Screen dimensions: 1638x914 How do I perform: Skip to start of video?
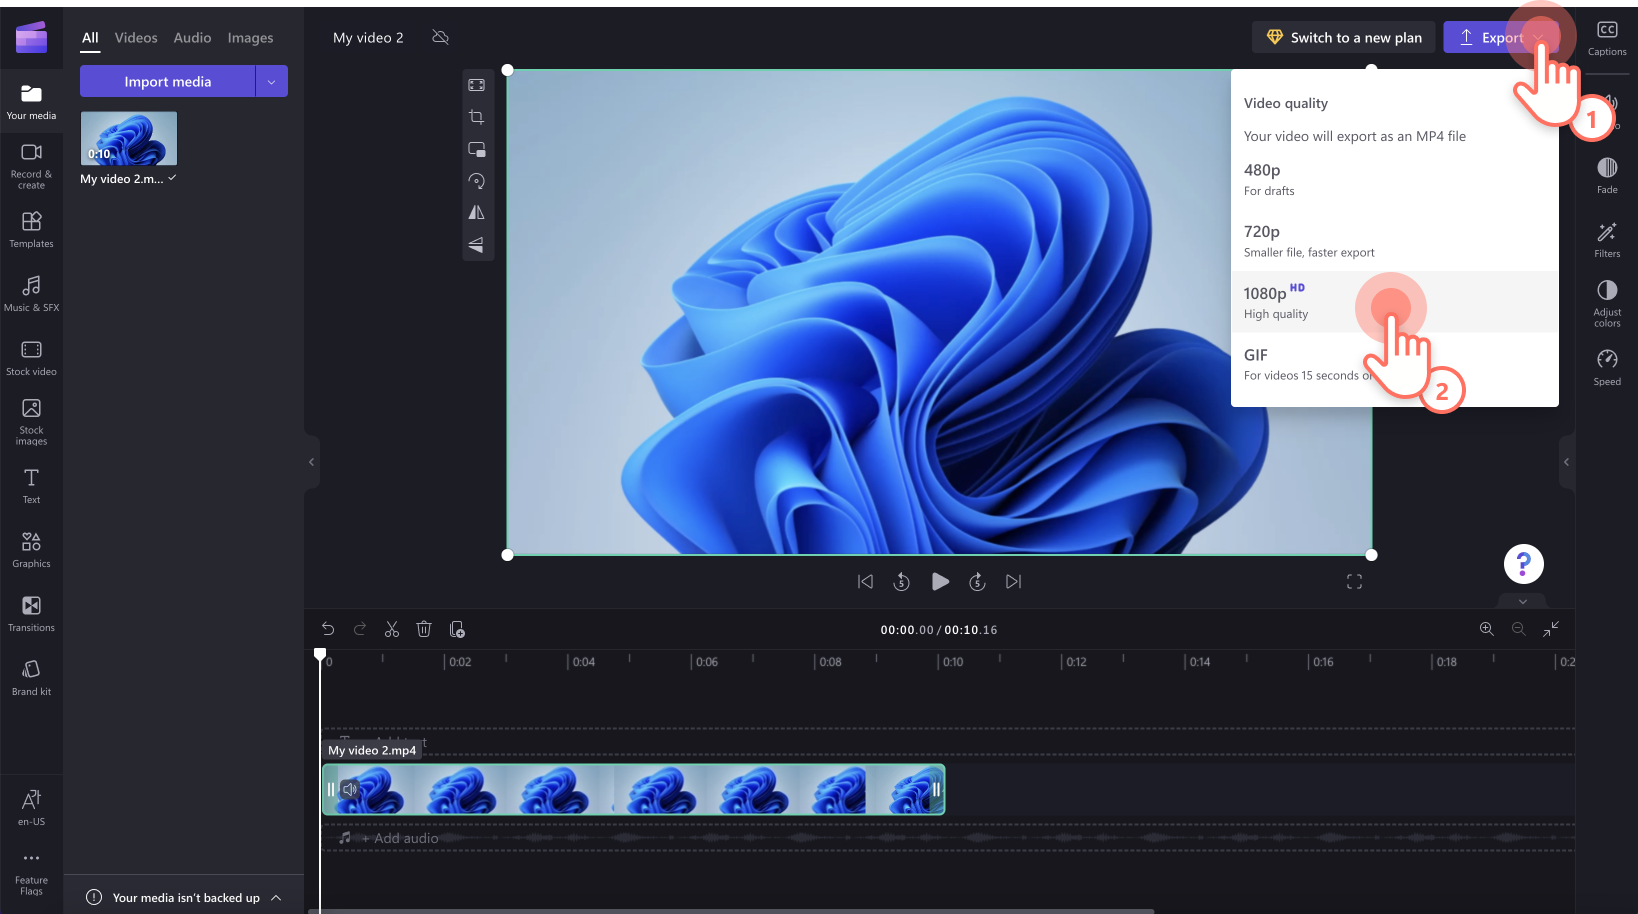865,581
